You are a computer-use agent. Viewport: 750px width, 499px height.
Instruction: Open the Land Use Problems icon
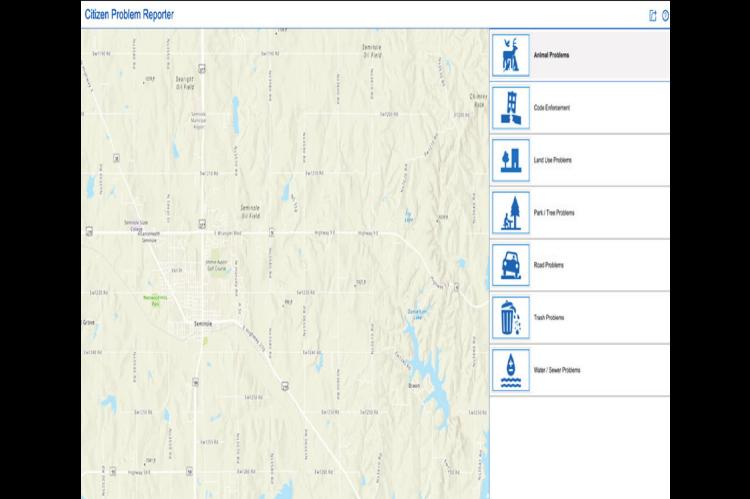coord(511,160)
